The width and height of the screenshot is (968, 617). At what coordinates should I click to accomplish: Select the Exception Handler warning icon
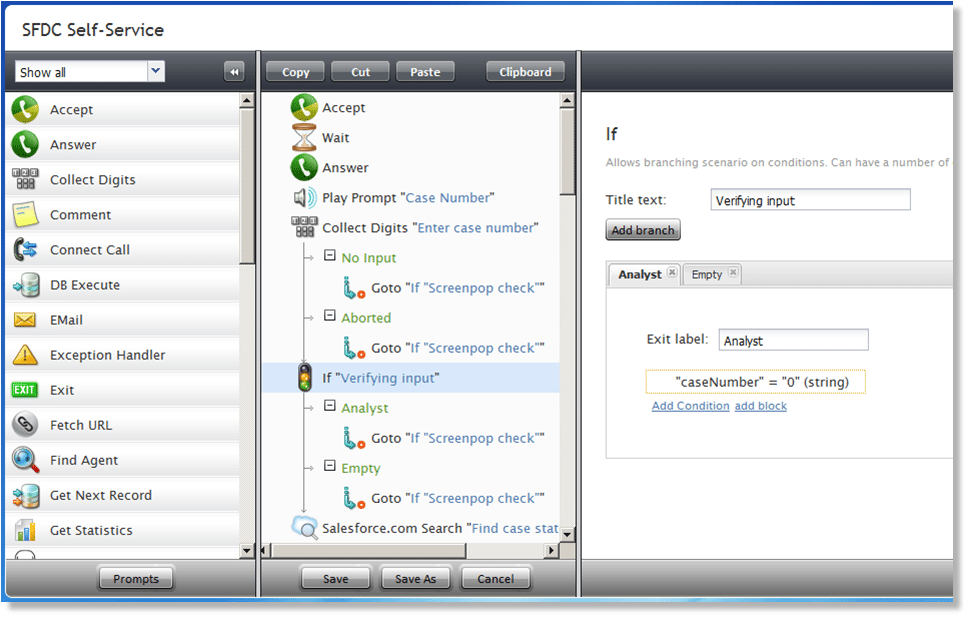[25, 355]
